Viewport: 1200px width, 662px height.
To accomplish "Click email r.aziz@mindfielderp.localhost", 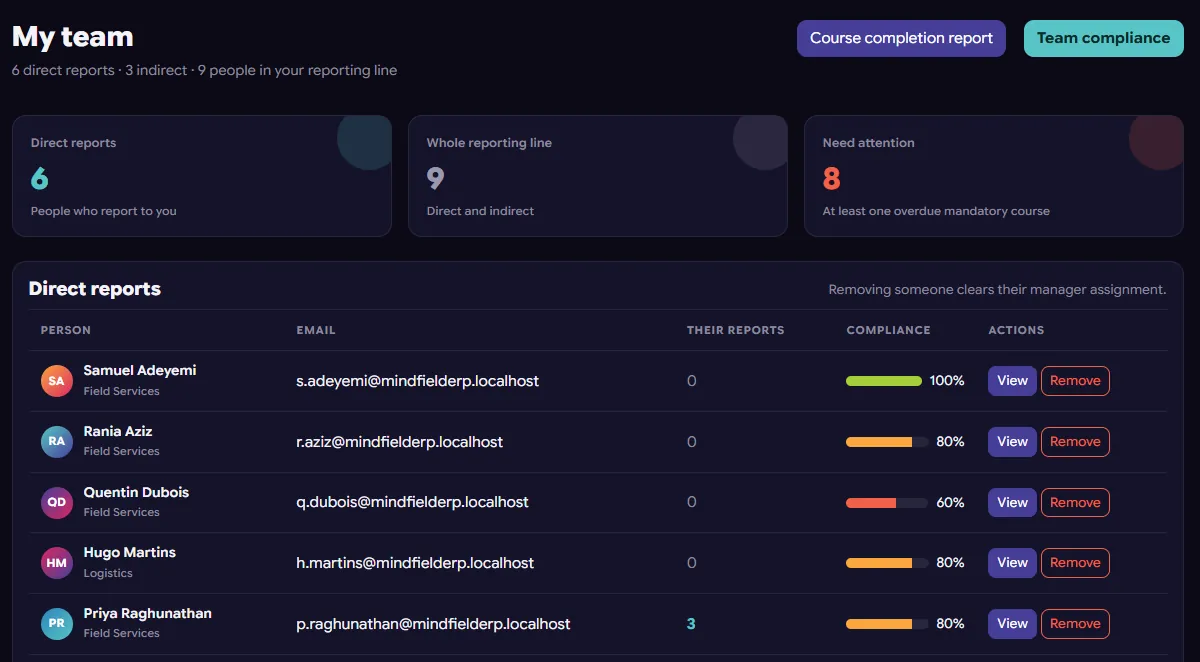I will pyautogui.click(x=400, y=442).
